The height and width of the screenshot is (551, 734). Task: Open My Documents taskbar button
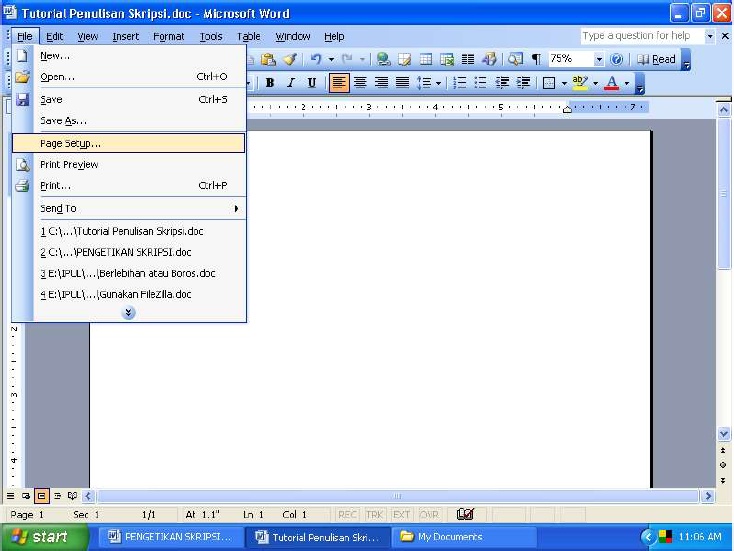(x=463, y=537)
